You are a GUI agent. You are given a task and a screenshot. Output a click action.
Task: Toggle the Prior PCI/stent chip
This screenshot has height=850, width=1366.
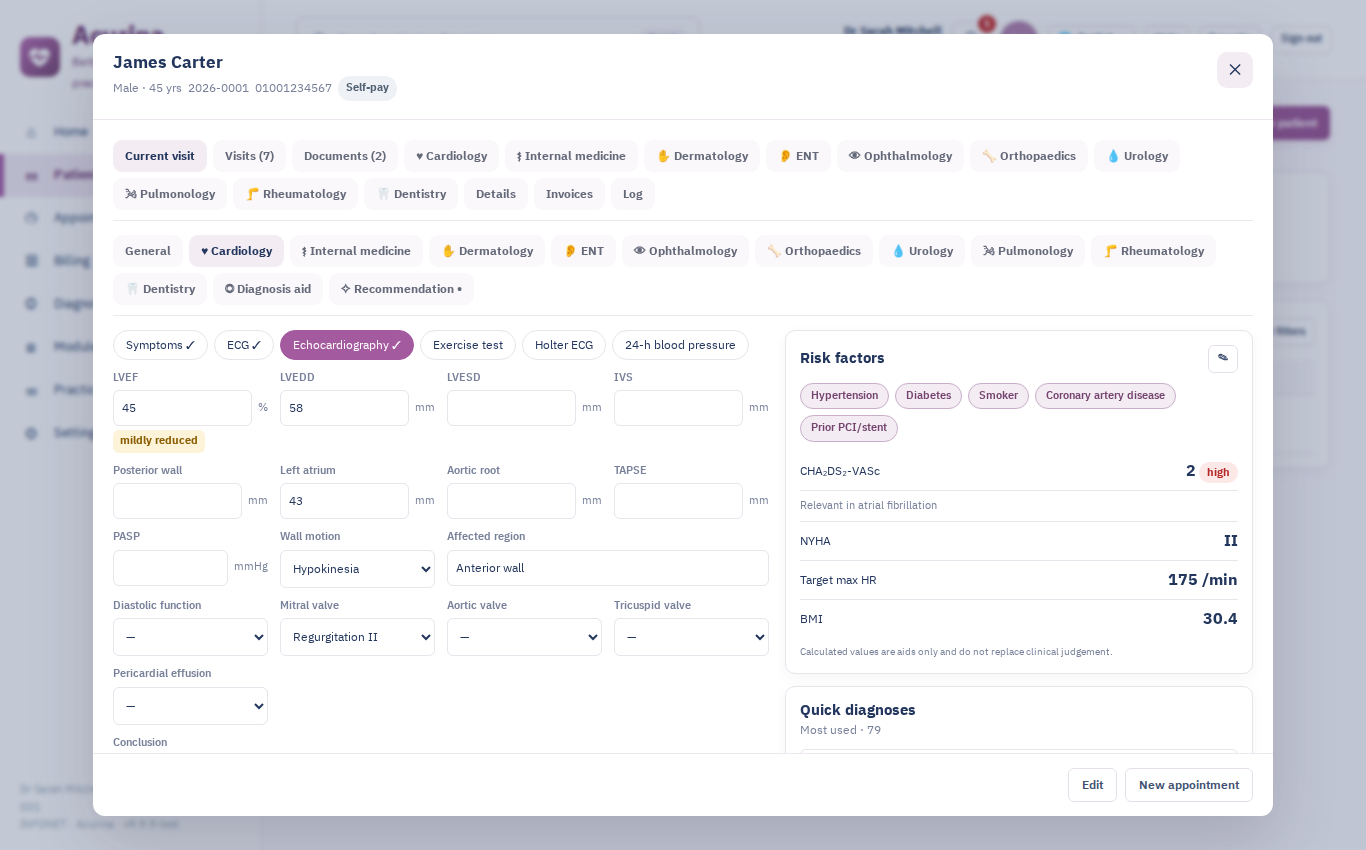point(849,428)
